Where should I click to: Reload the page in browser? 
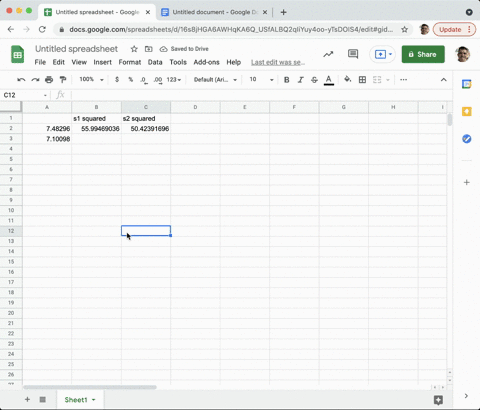pos(42,29)
